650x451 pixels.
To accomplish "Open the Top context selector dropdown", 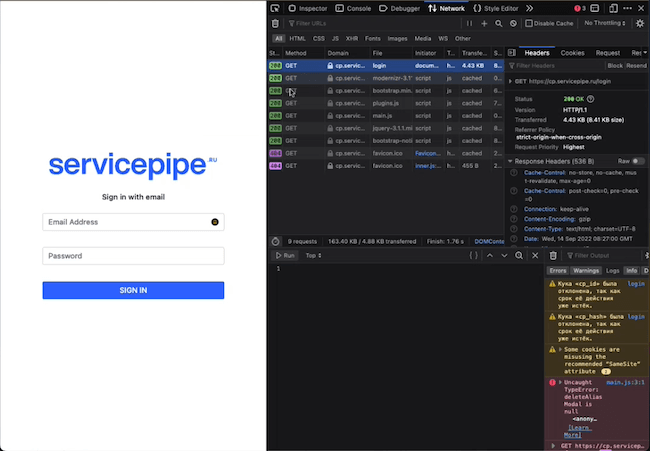I will 313,255.
